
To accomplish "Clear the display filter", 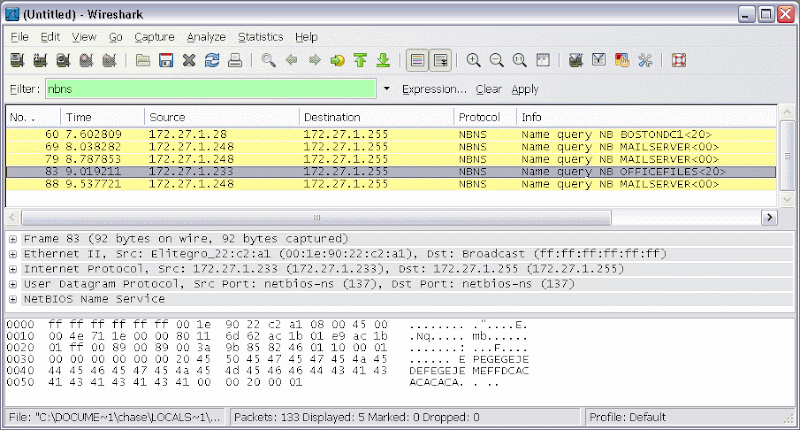I will 488,89.
